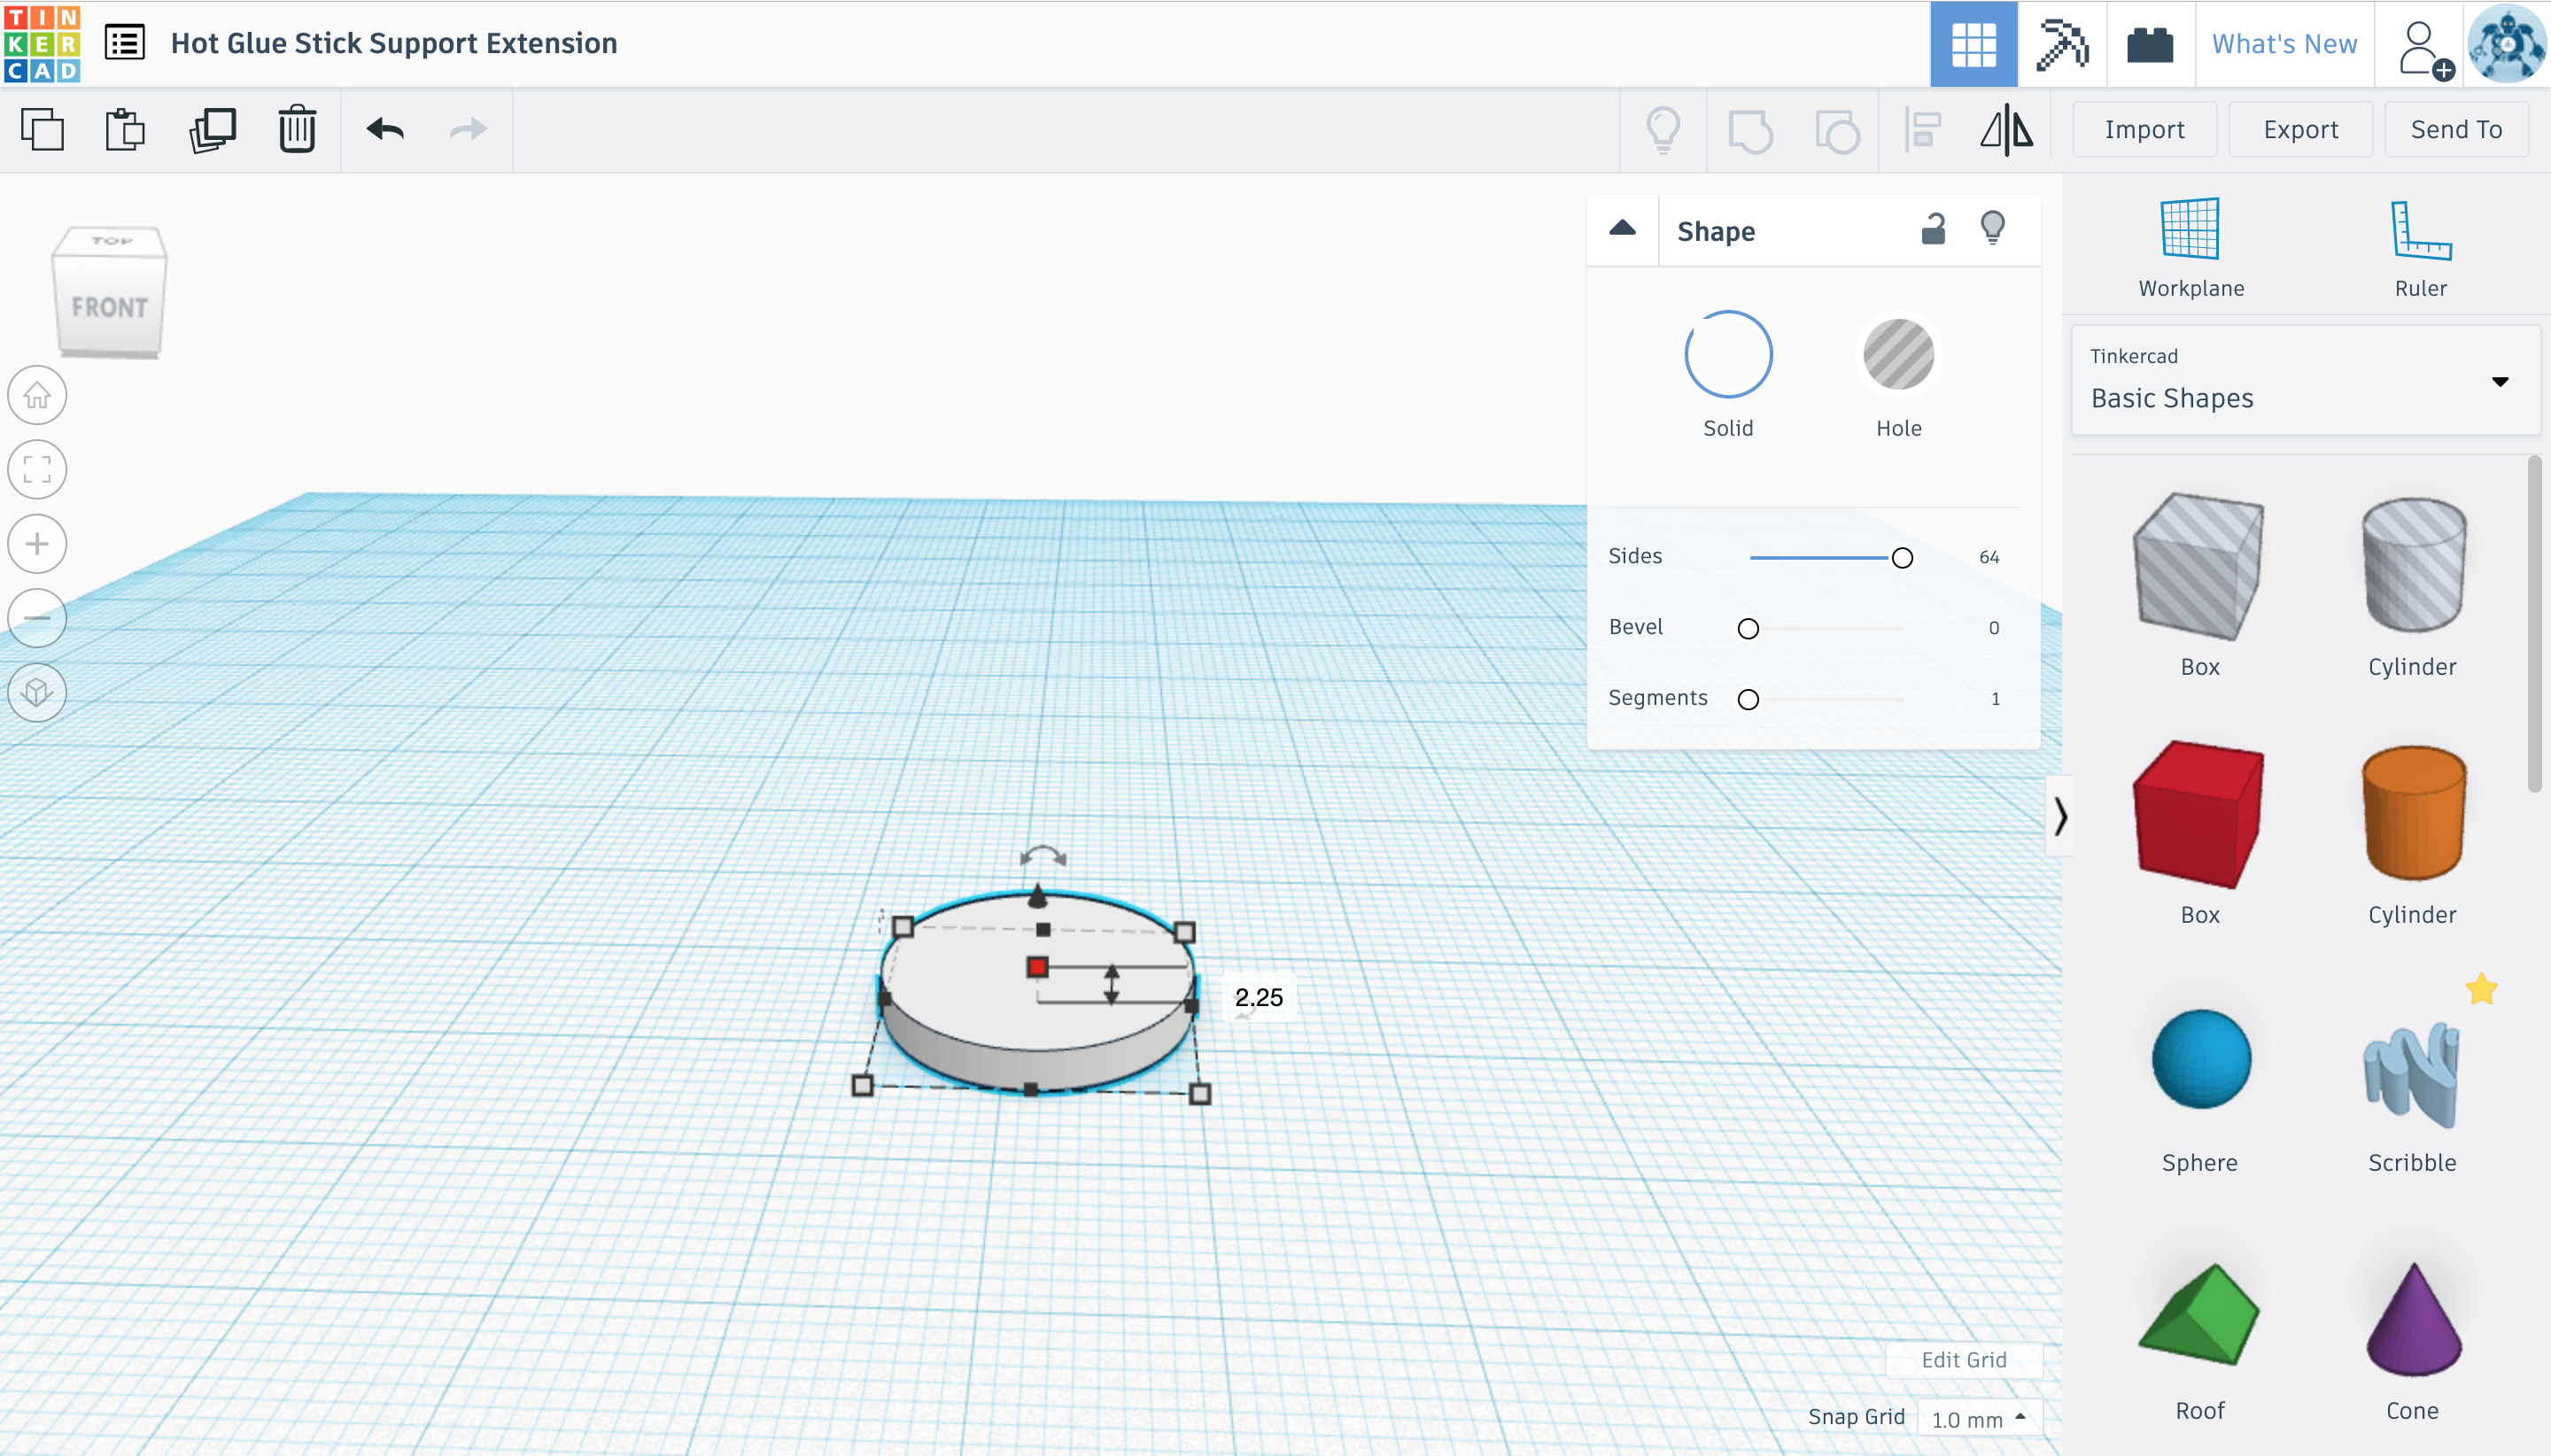Open the Mirror tool
Image resolution: width=2551 pixels, height=1456 pixels.
pos(2006,130)
